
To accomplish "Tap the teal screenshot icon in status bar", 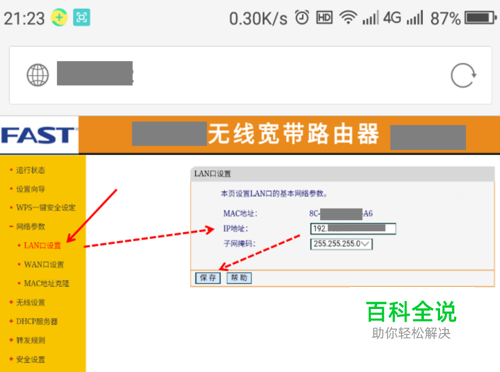I will click(82, 18).
